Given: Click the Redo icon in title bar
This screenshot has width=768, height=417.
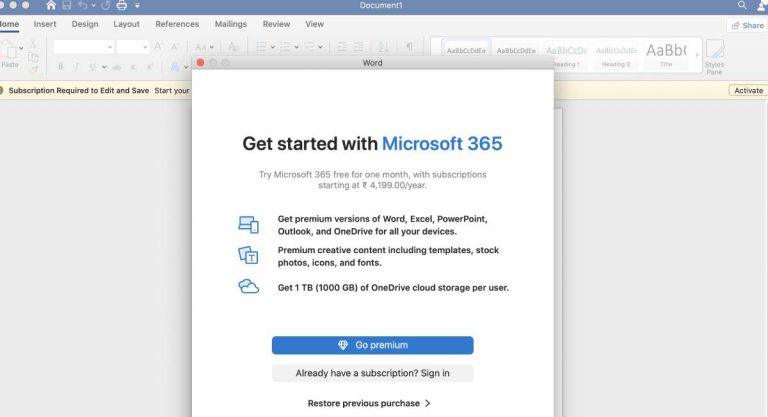Looking at the screenshot, I should (105, 5).
